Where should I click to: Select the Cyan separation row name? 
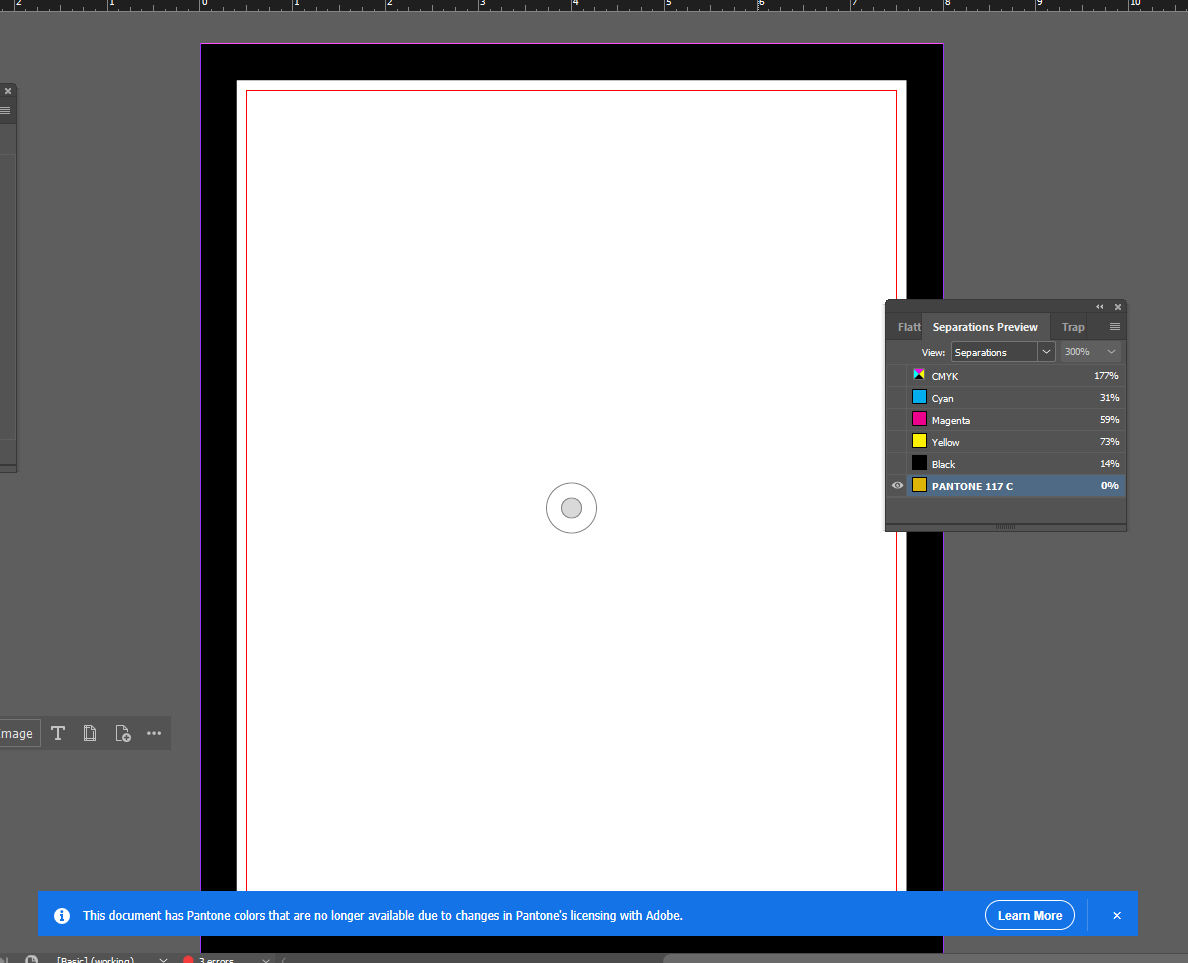point(943,399)
